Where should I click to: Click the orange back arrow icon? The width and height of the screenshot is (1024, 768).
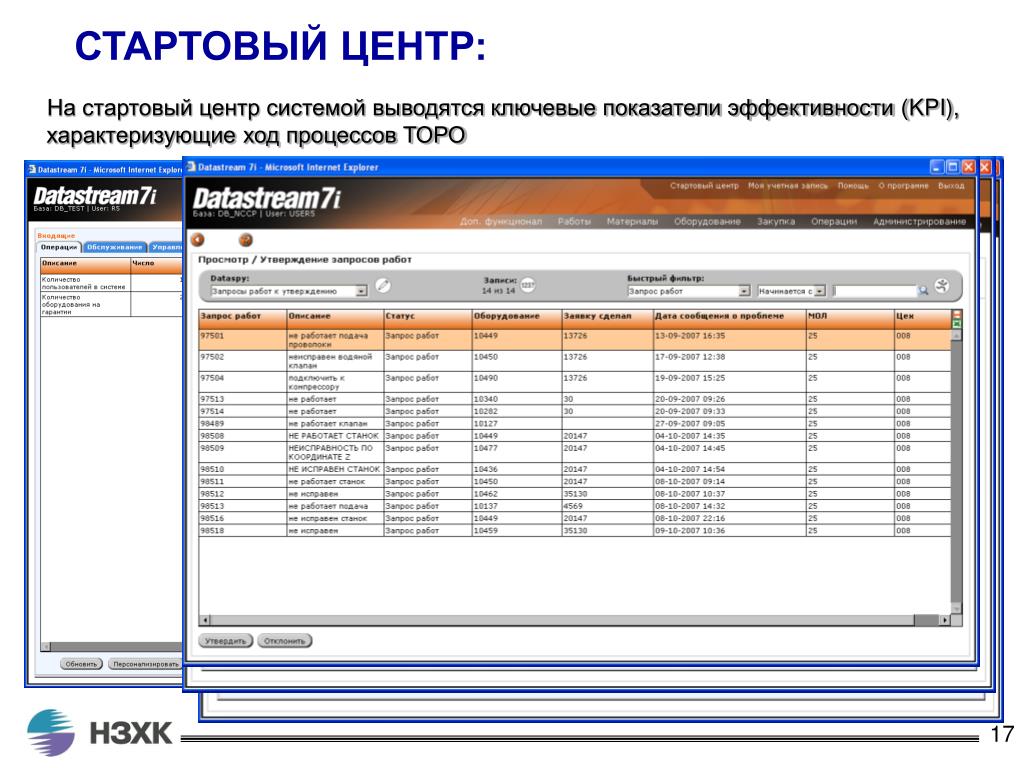[197, 240]
